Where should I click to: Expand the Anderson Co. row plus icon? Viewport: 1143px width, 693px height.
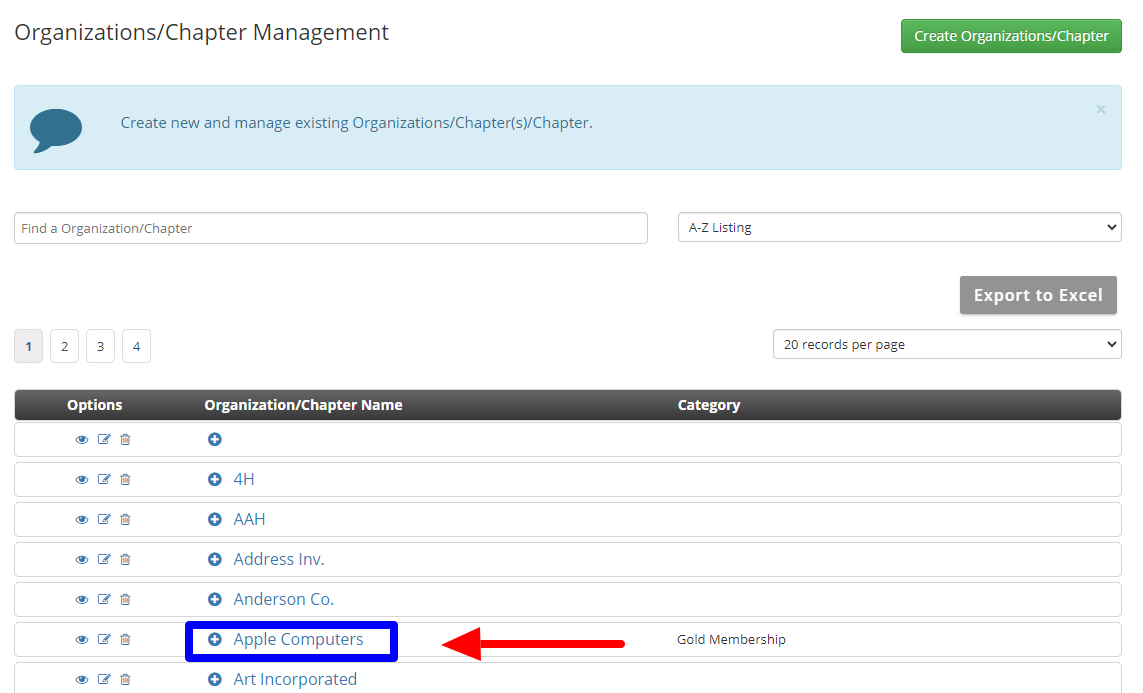214,600
